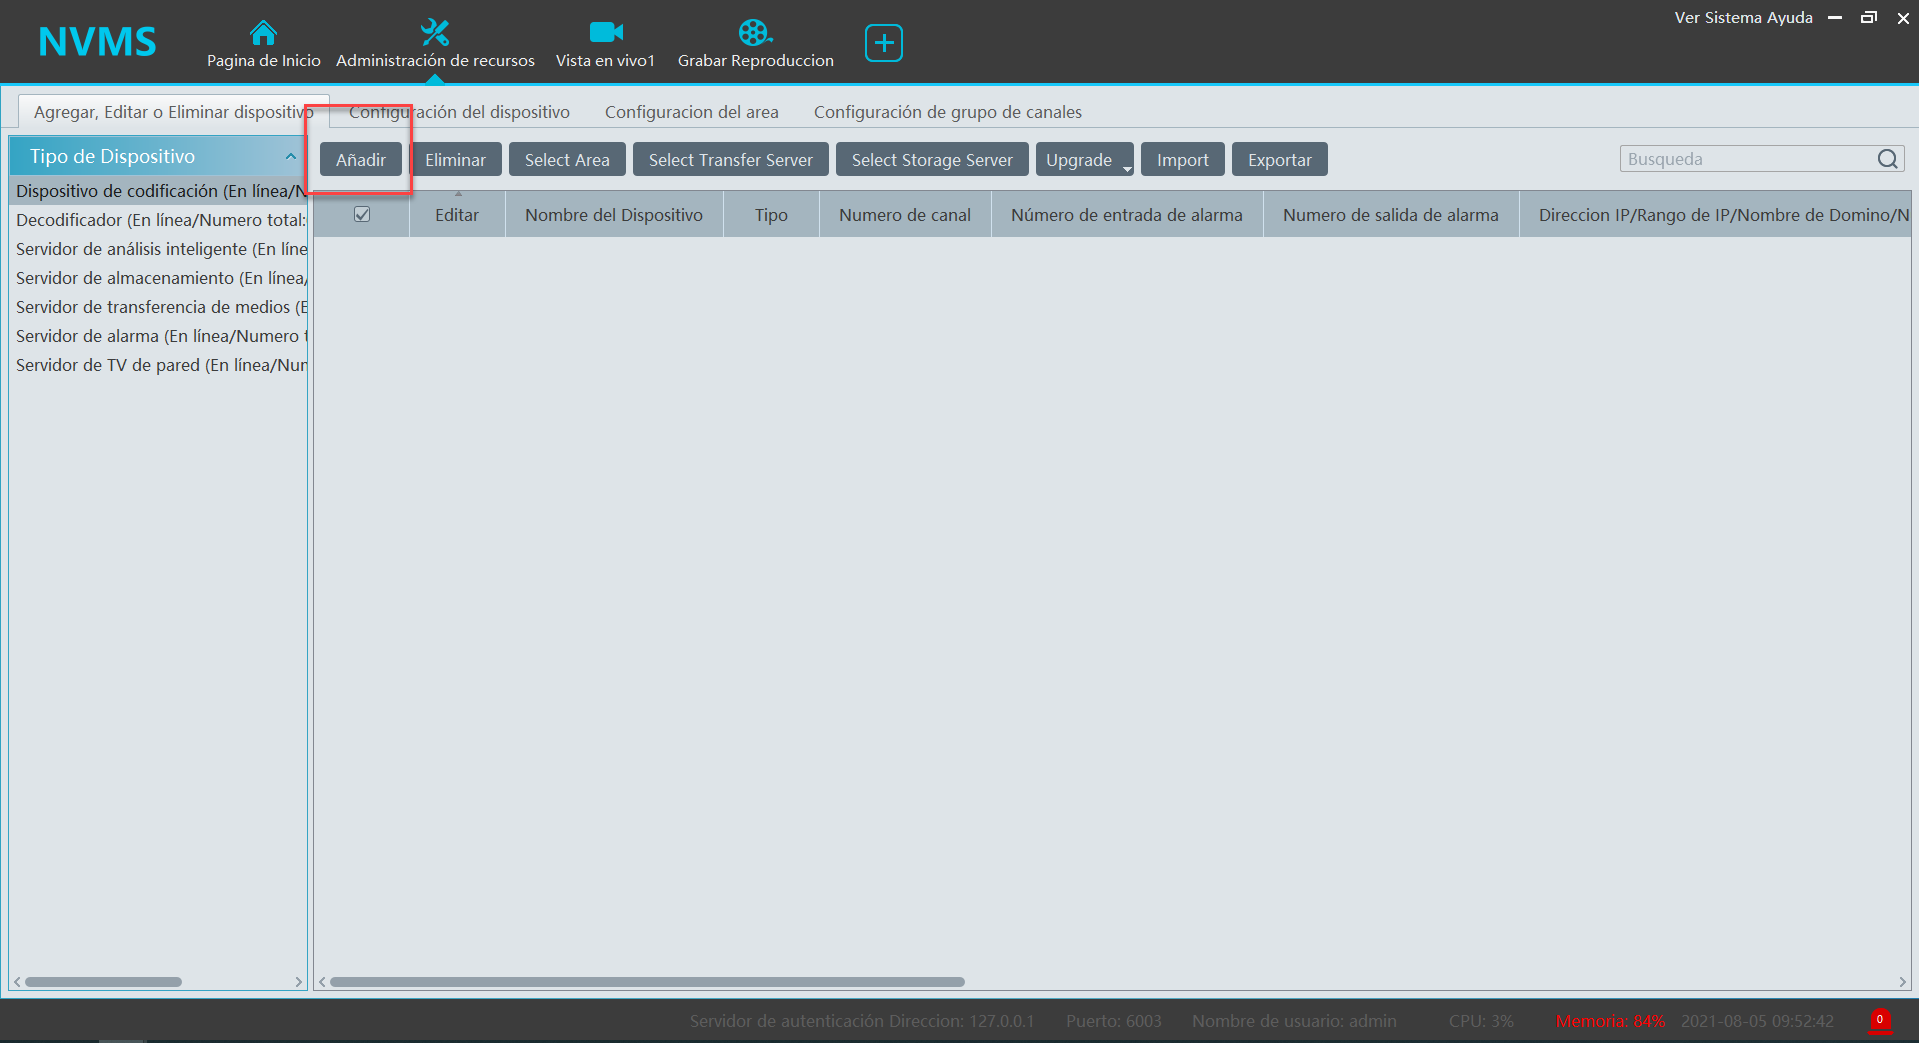Click the Exportar button

1279,160
